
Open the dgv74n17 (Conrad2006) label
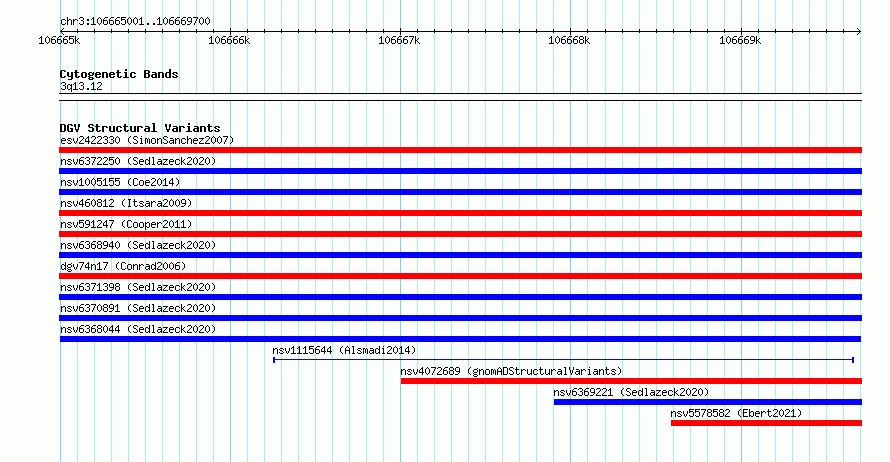[123, 266]
